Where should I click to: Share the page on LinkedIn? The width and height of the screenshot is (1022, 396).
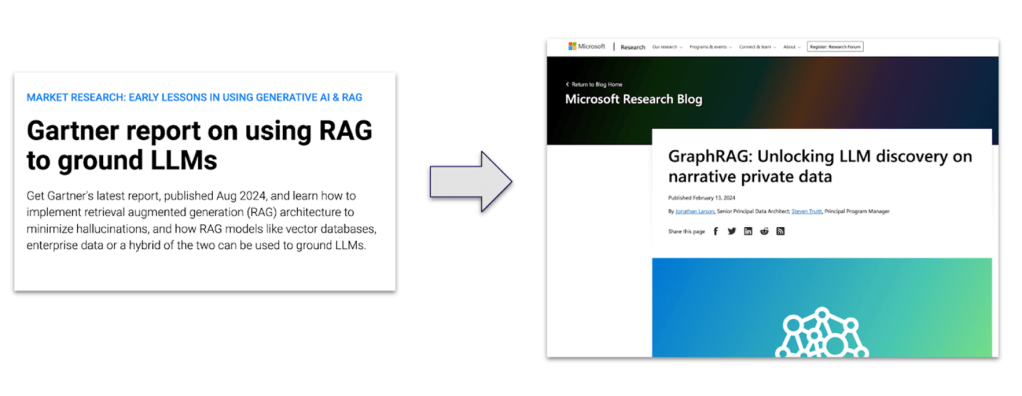tap(748, 231)
